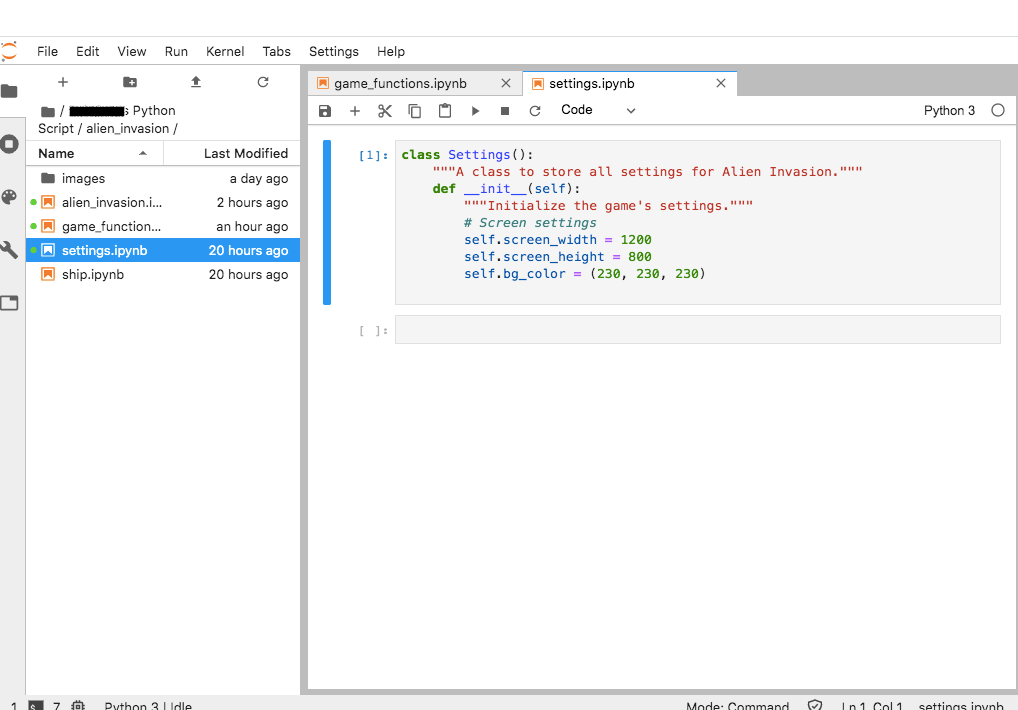Click Ln 1, Col 1 status entry
This screenshot has width=1018, height=710.
point(872,705)
